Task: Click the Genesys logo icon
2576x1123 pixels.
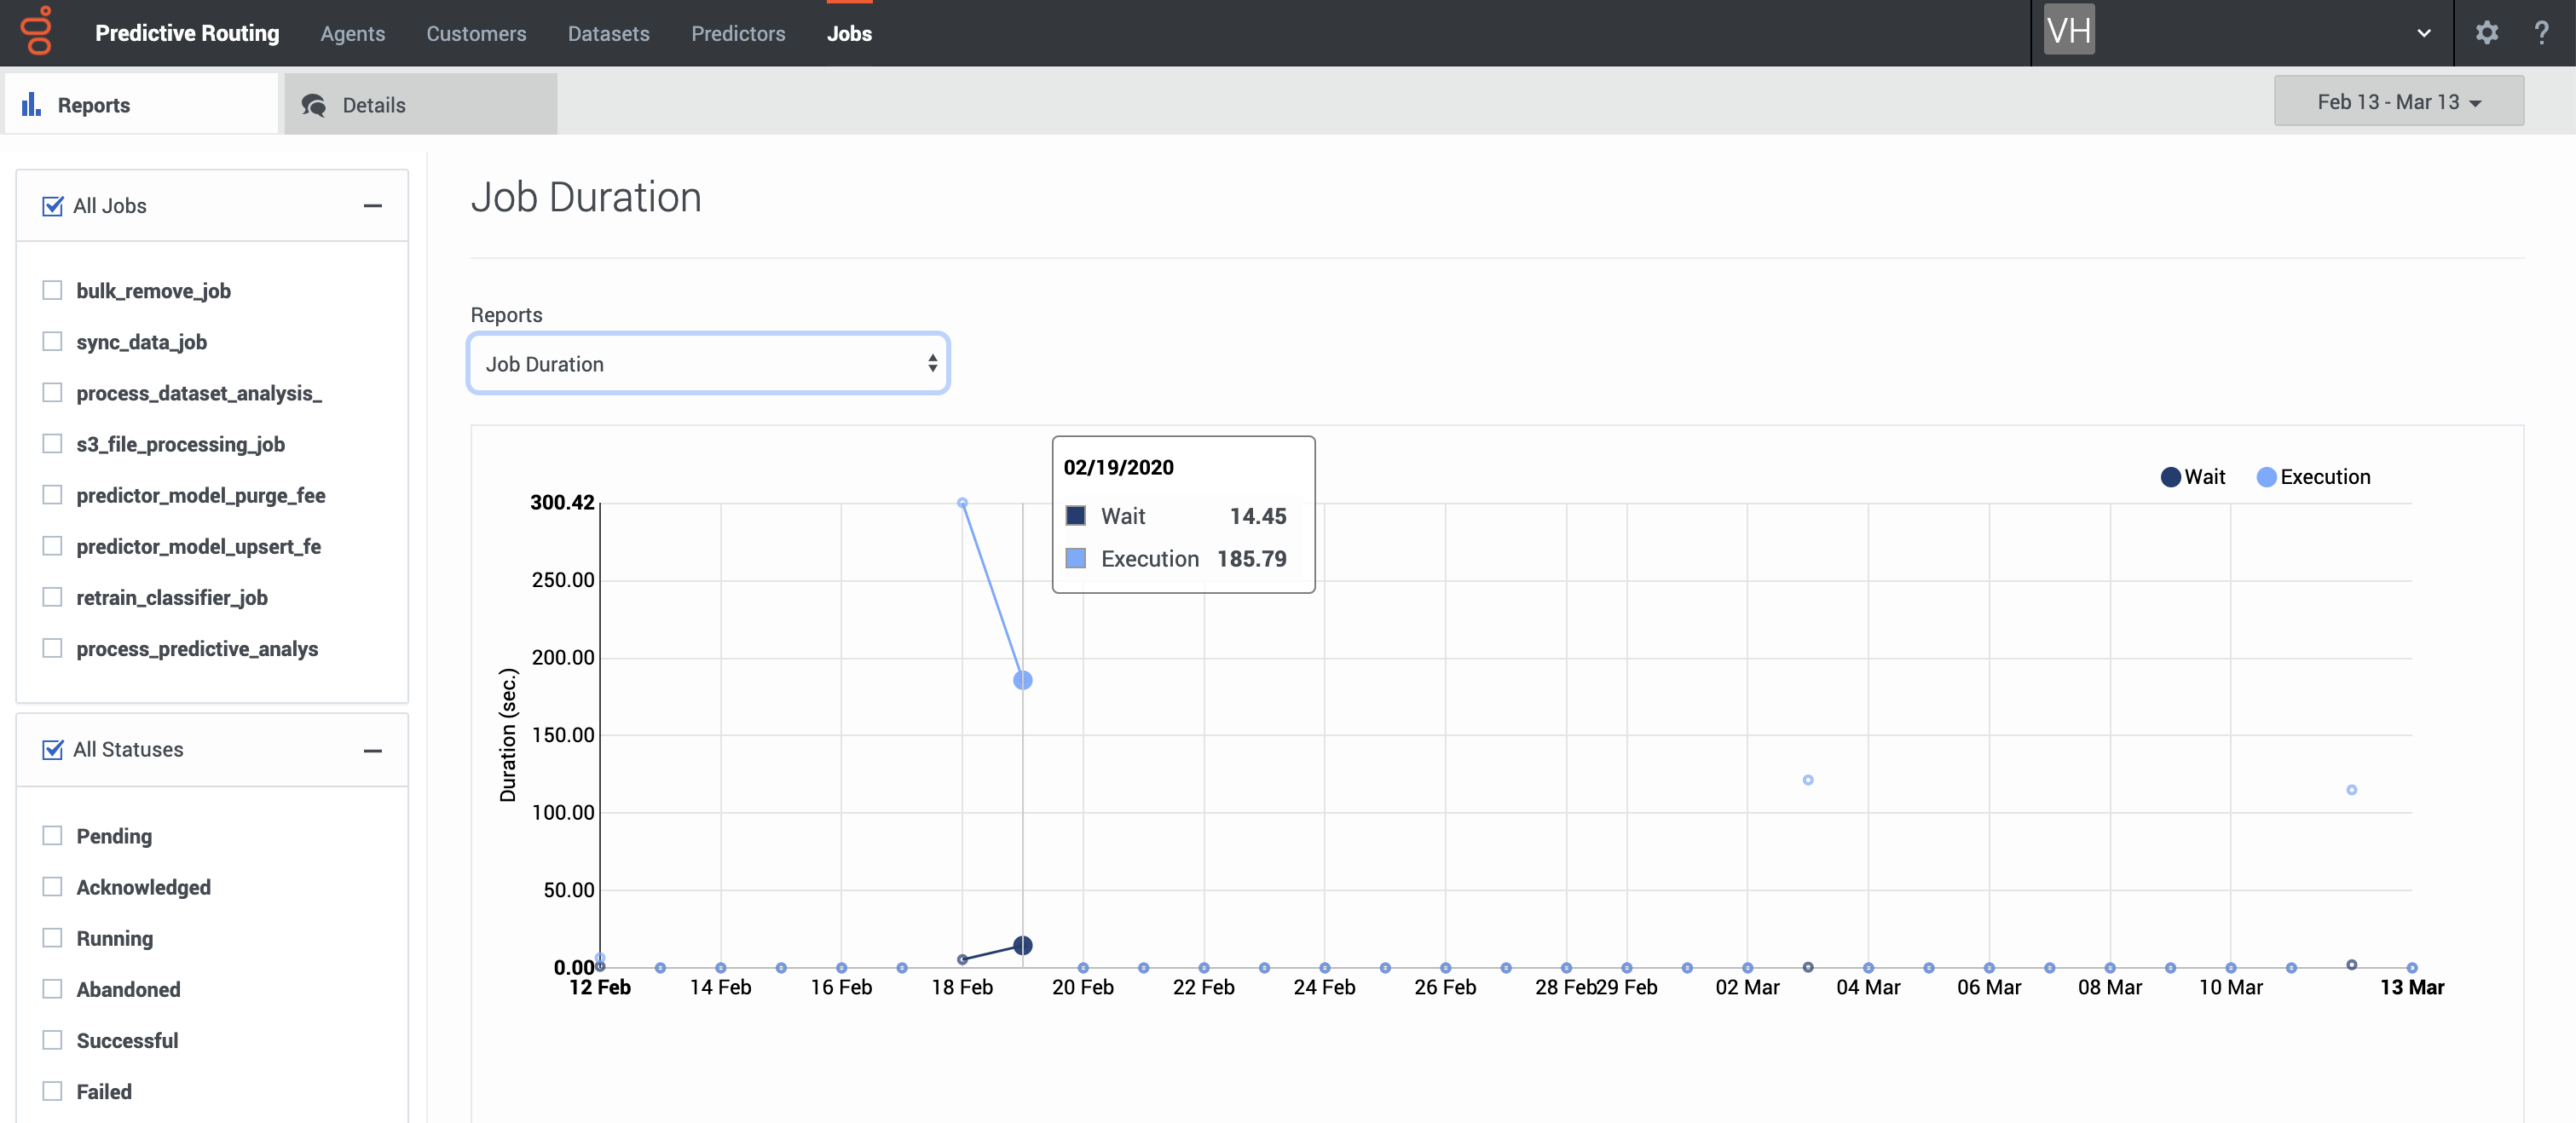Action: coord(37,31)
